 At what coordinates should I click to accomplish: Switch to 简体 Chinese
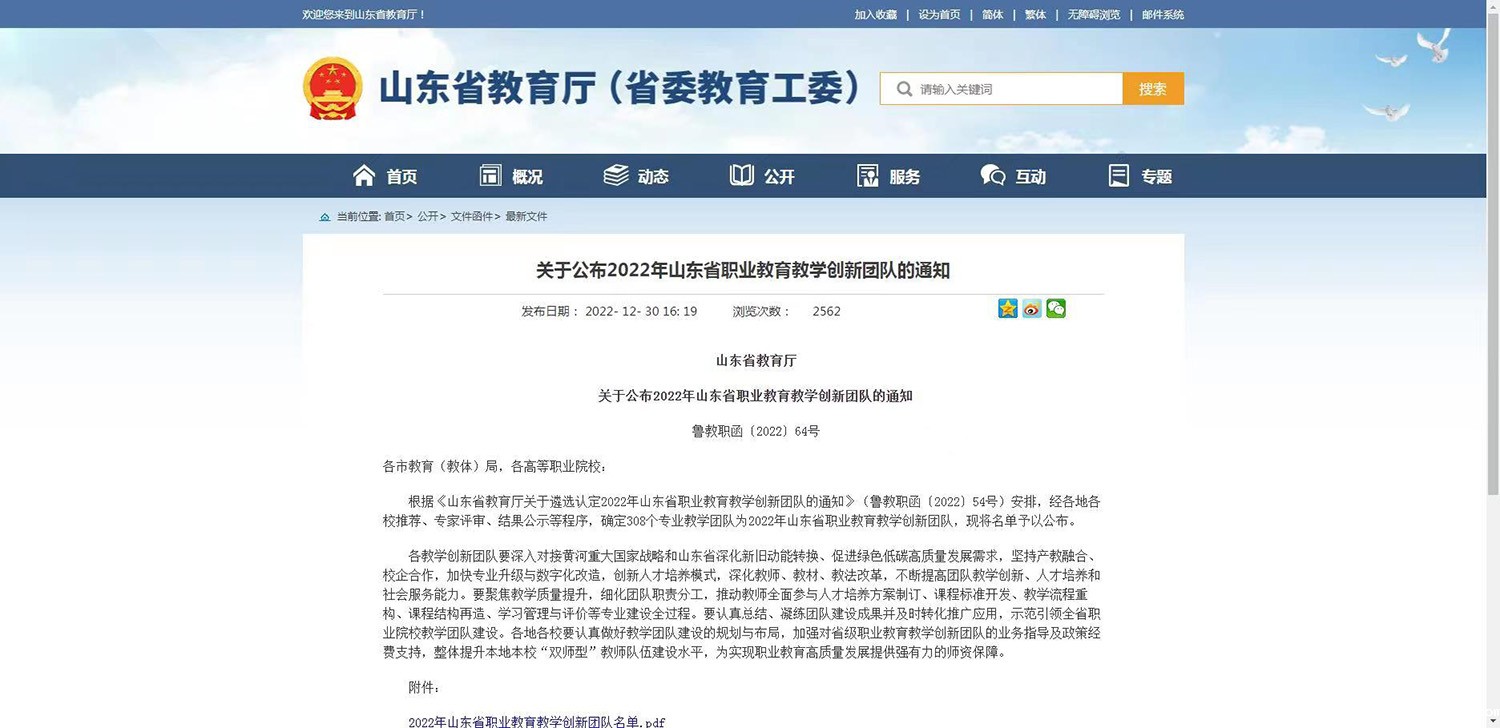click(992, 15)
